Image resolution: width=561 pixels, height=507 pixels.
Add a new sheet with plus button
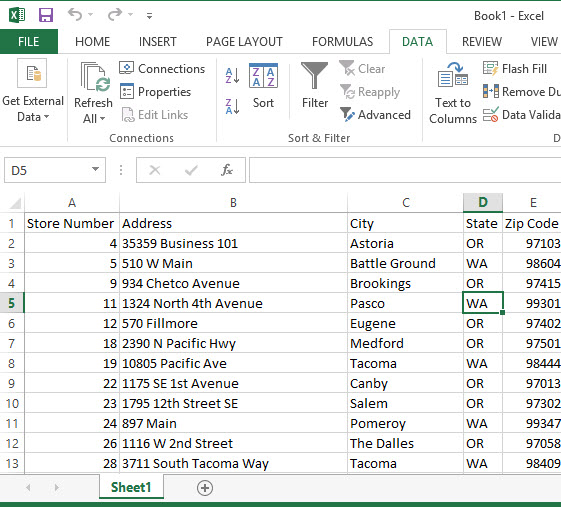205,488
